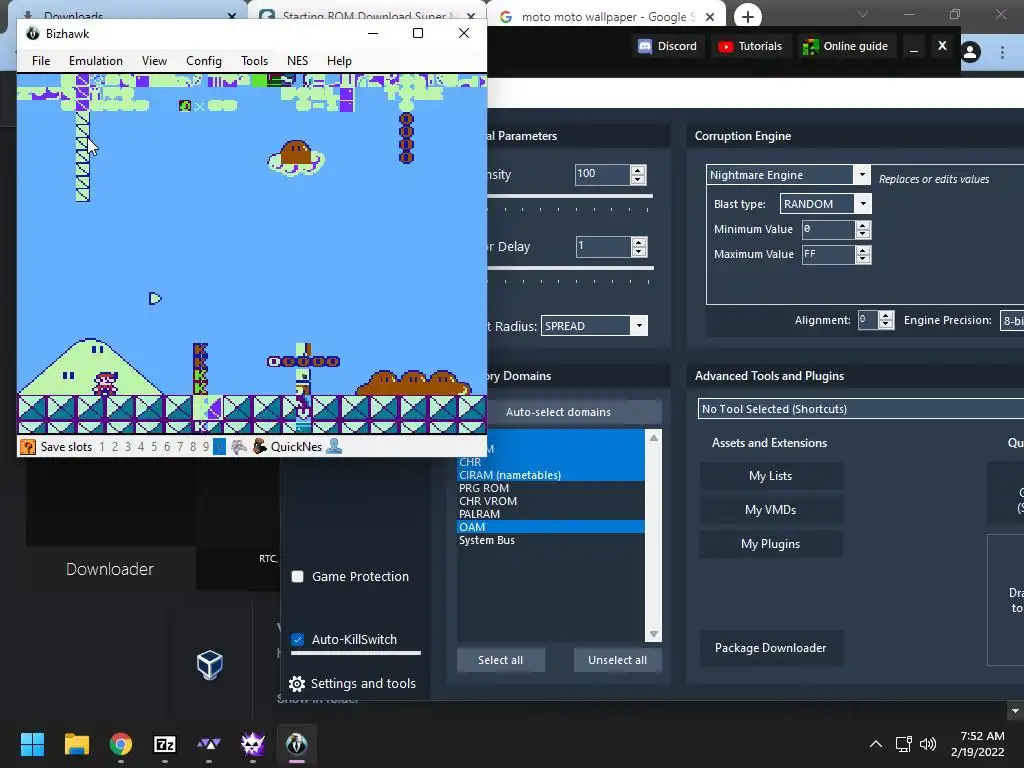1024x768 pixels.
Task: Show hidden system tray icons
Action: pos(876,744)
